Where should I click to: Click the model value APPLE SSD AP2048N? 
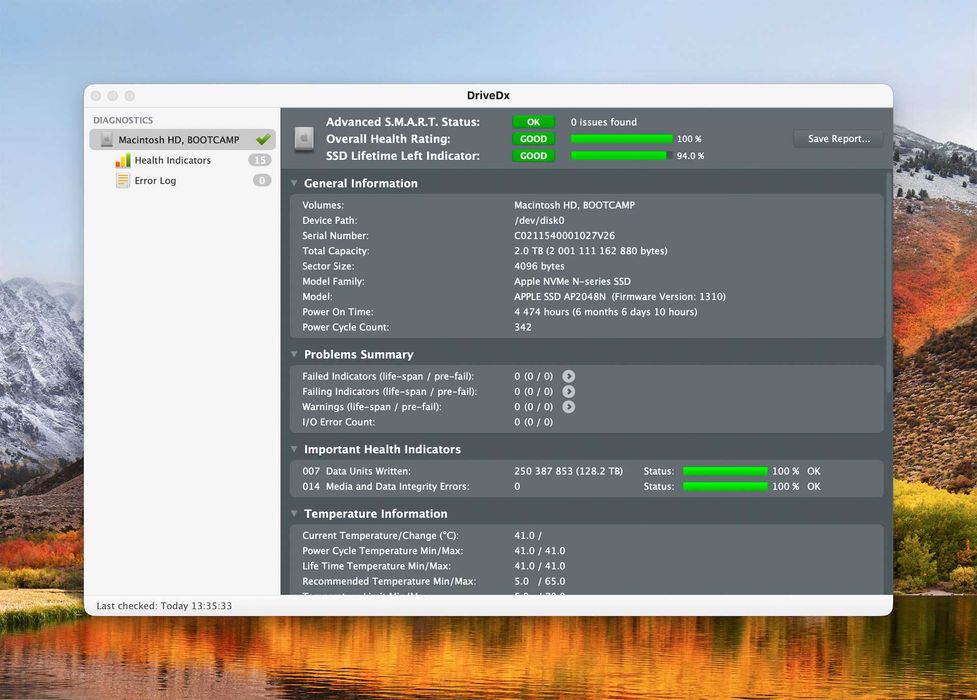point(620,297)
